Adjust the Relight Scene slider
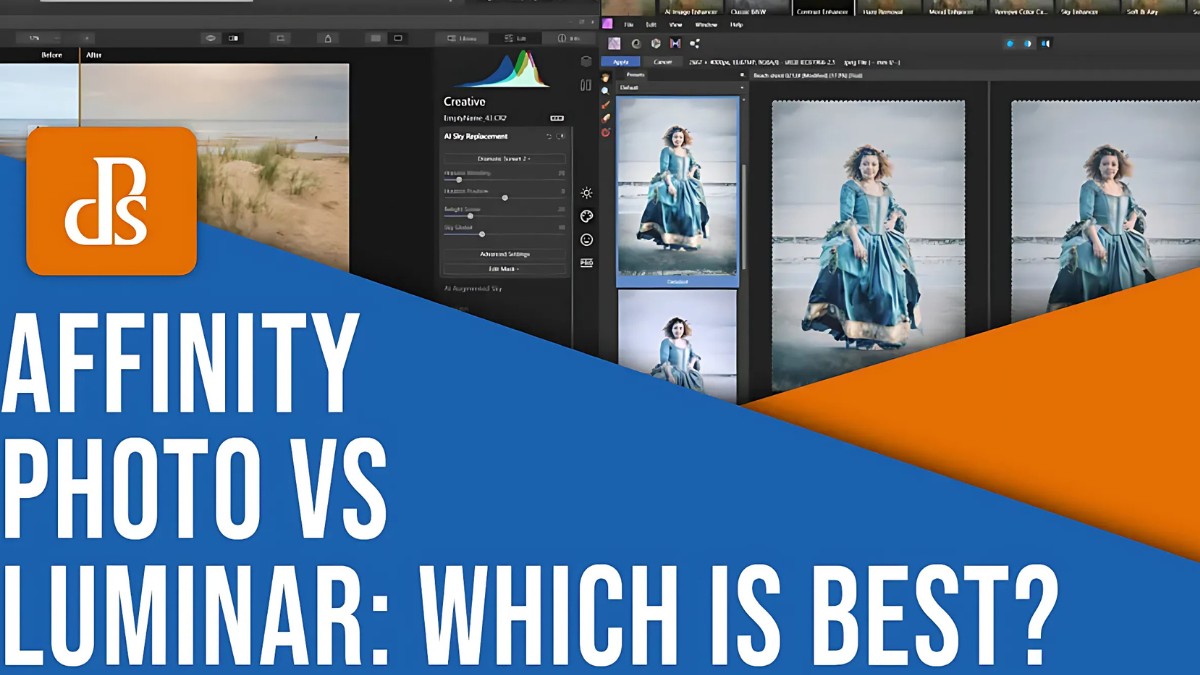The width and height of the screenshot is (1200, 675). point(504,216)
